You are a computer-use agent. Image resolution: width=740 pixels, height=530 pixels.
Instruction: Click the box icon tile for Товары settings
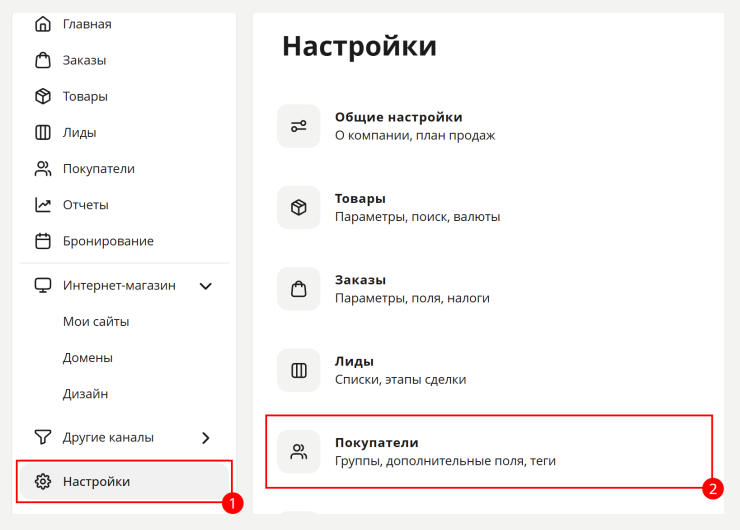(x=299, y=207)
